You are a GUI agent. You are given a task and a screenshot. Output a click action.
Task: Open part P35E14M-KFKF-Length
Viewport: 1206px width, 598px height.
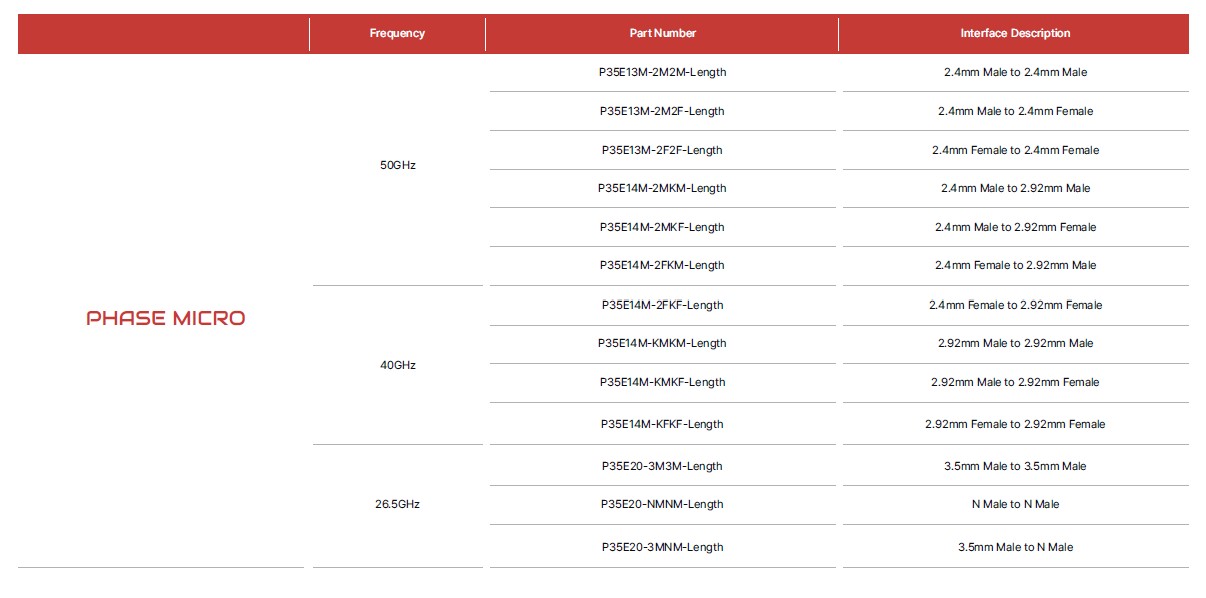click(662, 424)
